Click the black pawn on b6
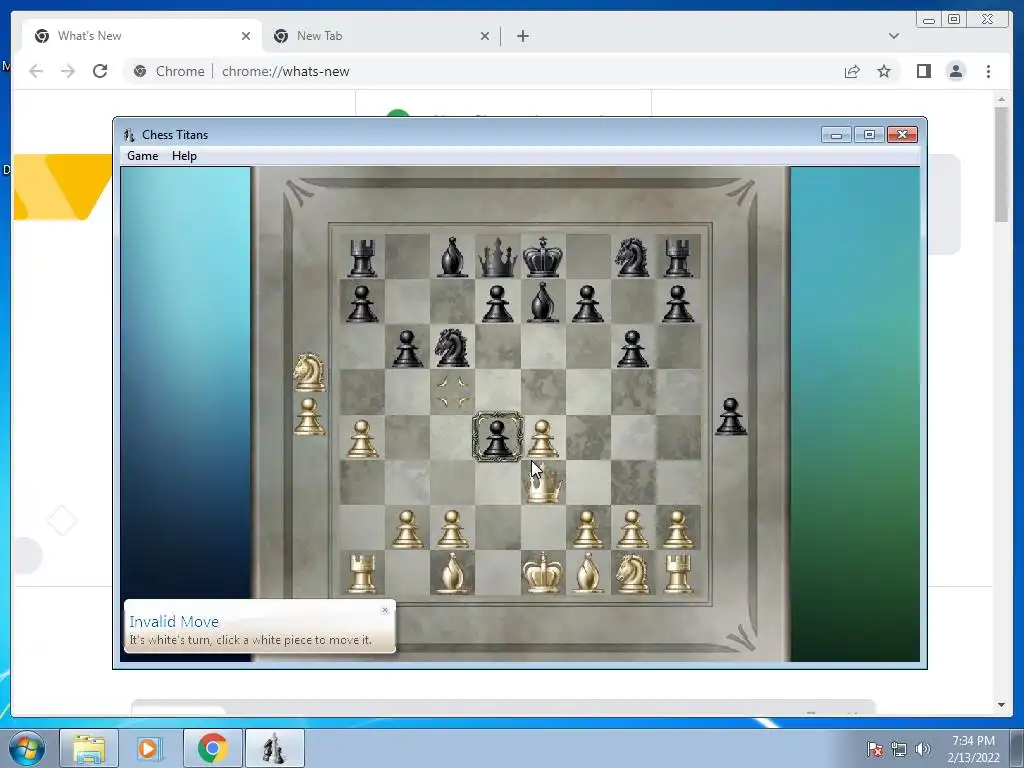 [x=407, y=348]
